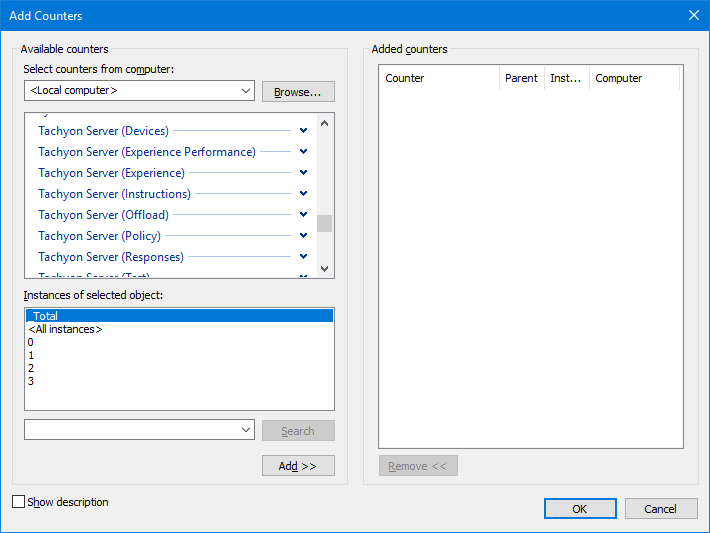Image resolution: width=710 pixels, height=533 pixels.
Task: Click the Browse button
Action: click(298, 92)
